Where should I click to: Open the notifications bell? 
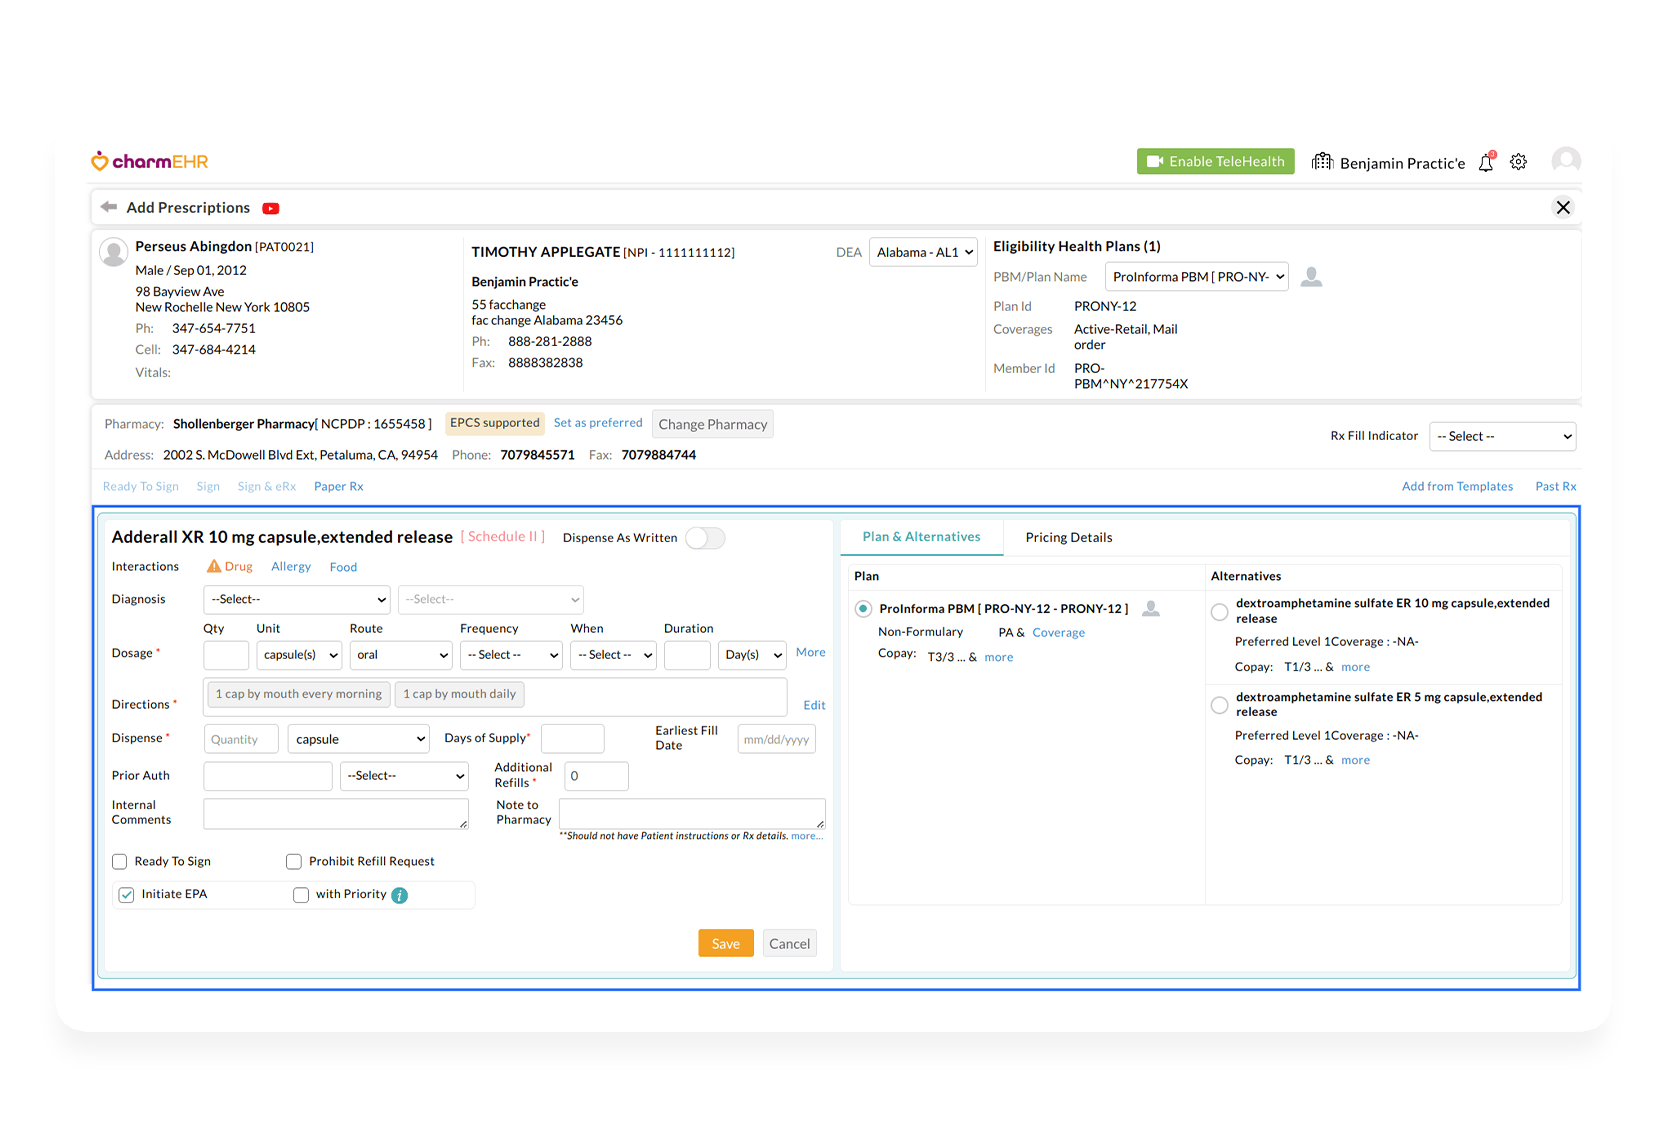1486,163
